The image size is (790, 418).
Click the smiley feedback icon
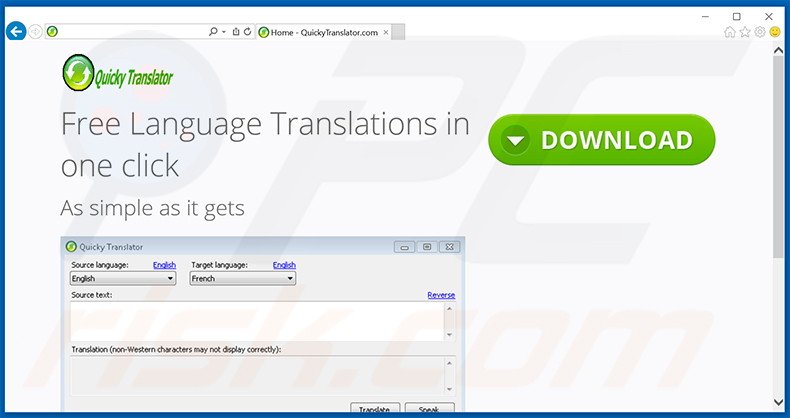point(775,32)
